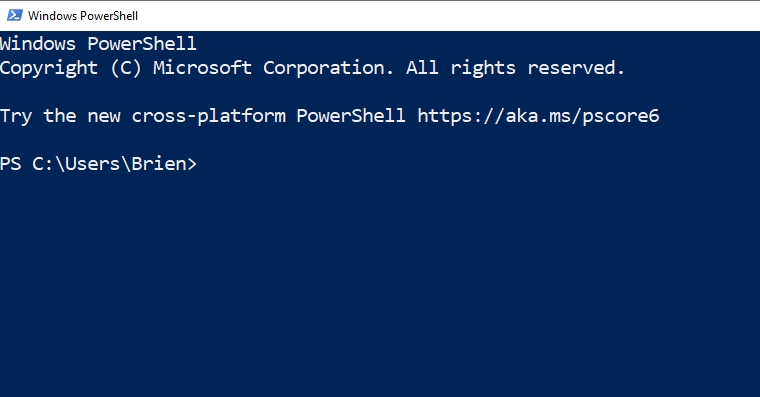
Task: Click the word reserved. at line end
Action: pos(576,68)
